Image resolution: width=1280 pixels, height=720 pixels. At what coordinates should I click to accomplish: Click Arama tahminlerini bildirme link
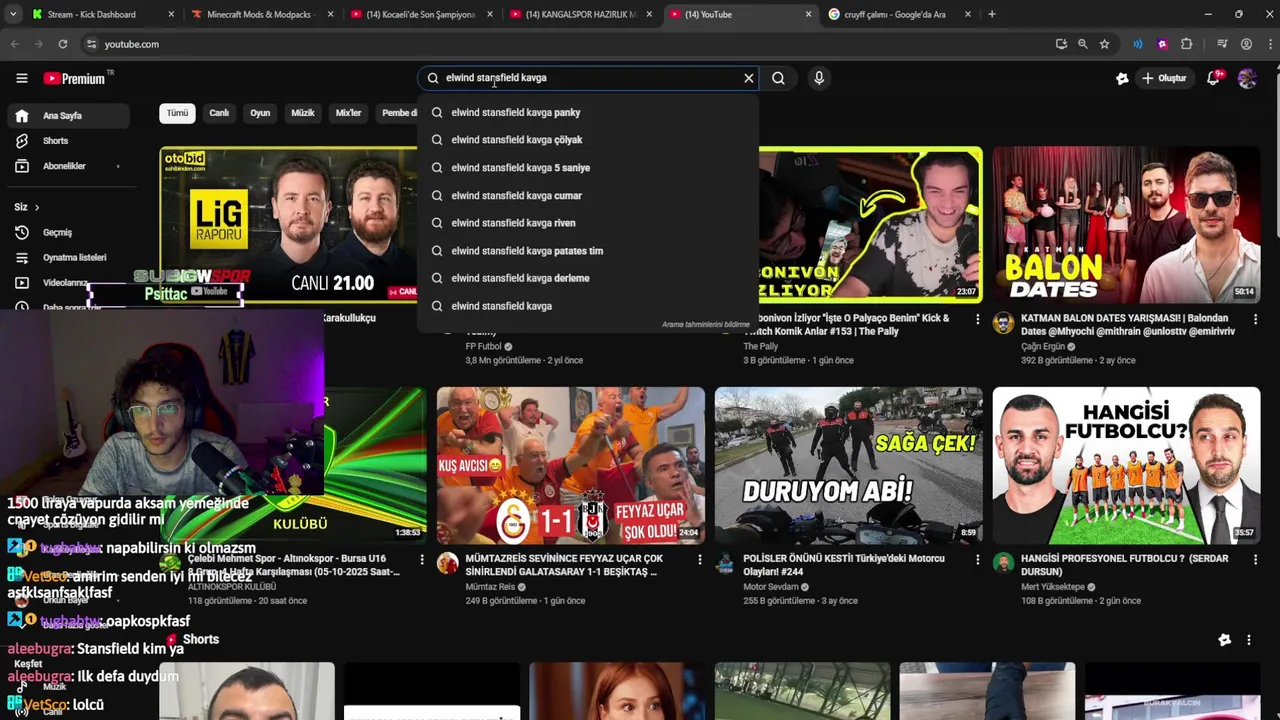click(705, 324)
